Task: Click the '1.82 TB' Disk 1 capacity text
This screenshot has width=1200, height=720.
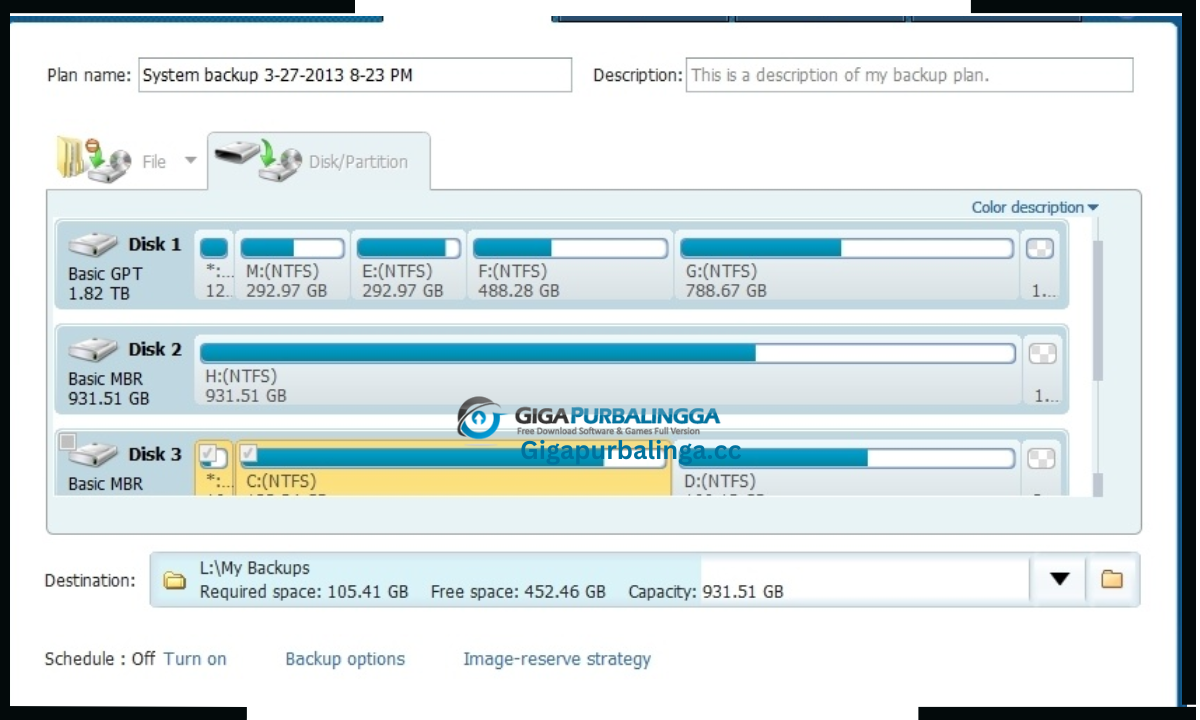Action: (99, 294)
